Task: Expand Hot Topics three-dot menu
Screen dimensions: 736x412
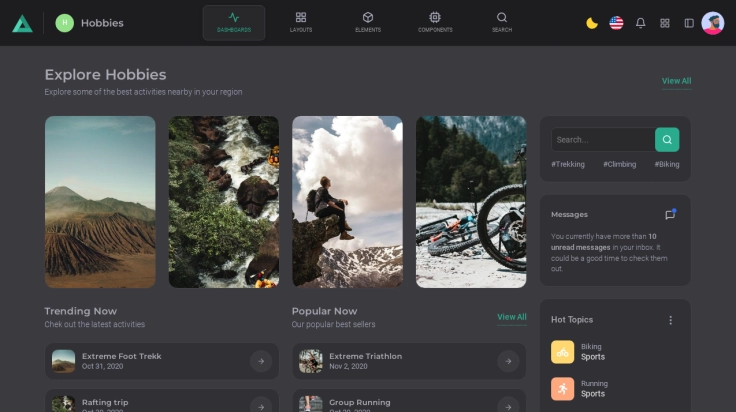Action: (670, 320)
